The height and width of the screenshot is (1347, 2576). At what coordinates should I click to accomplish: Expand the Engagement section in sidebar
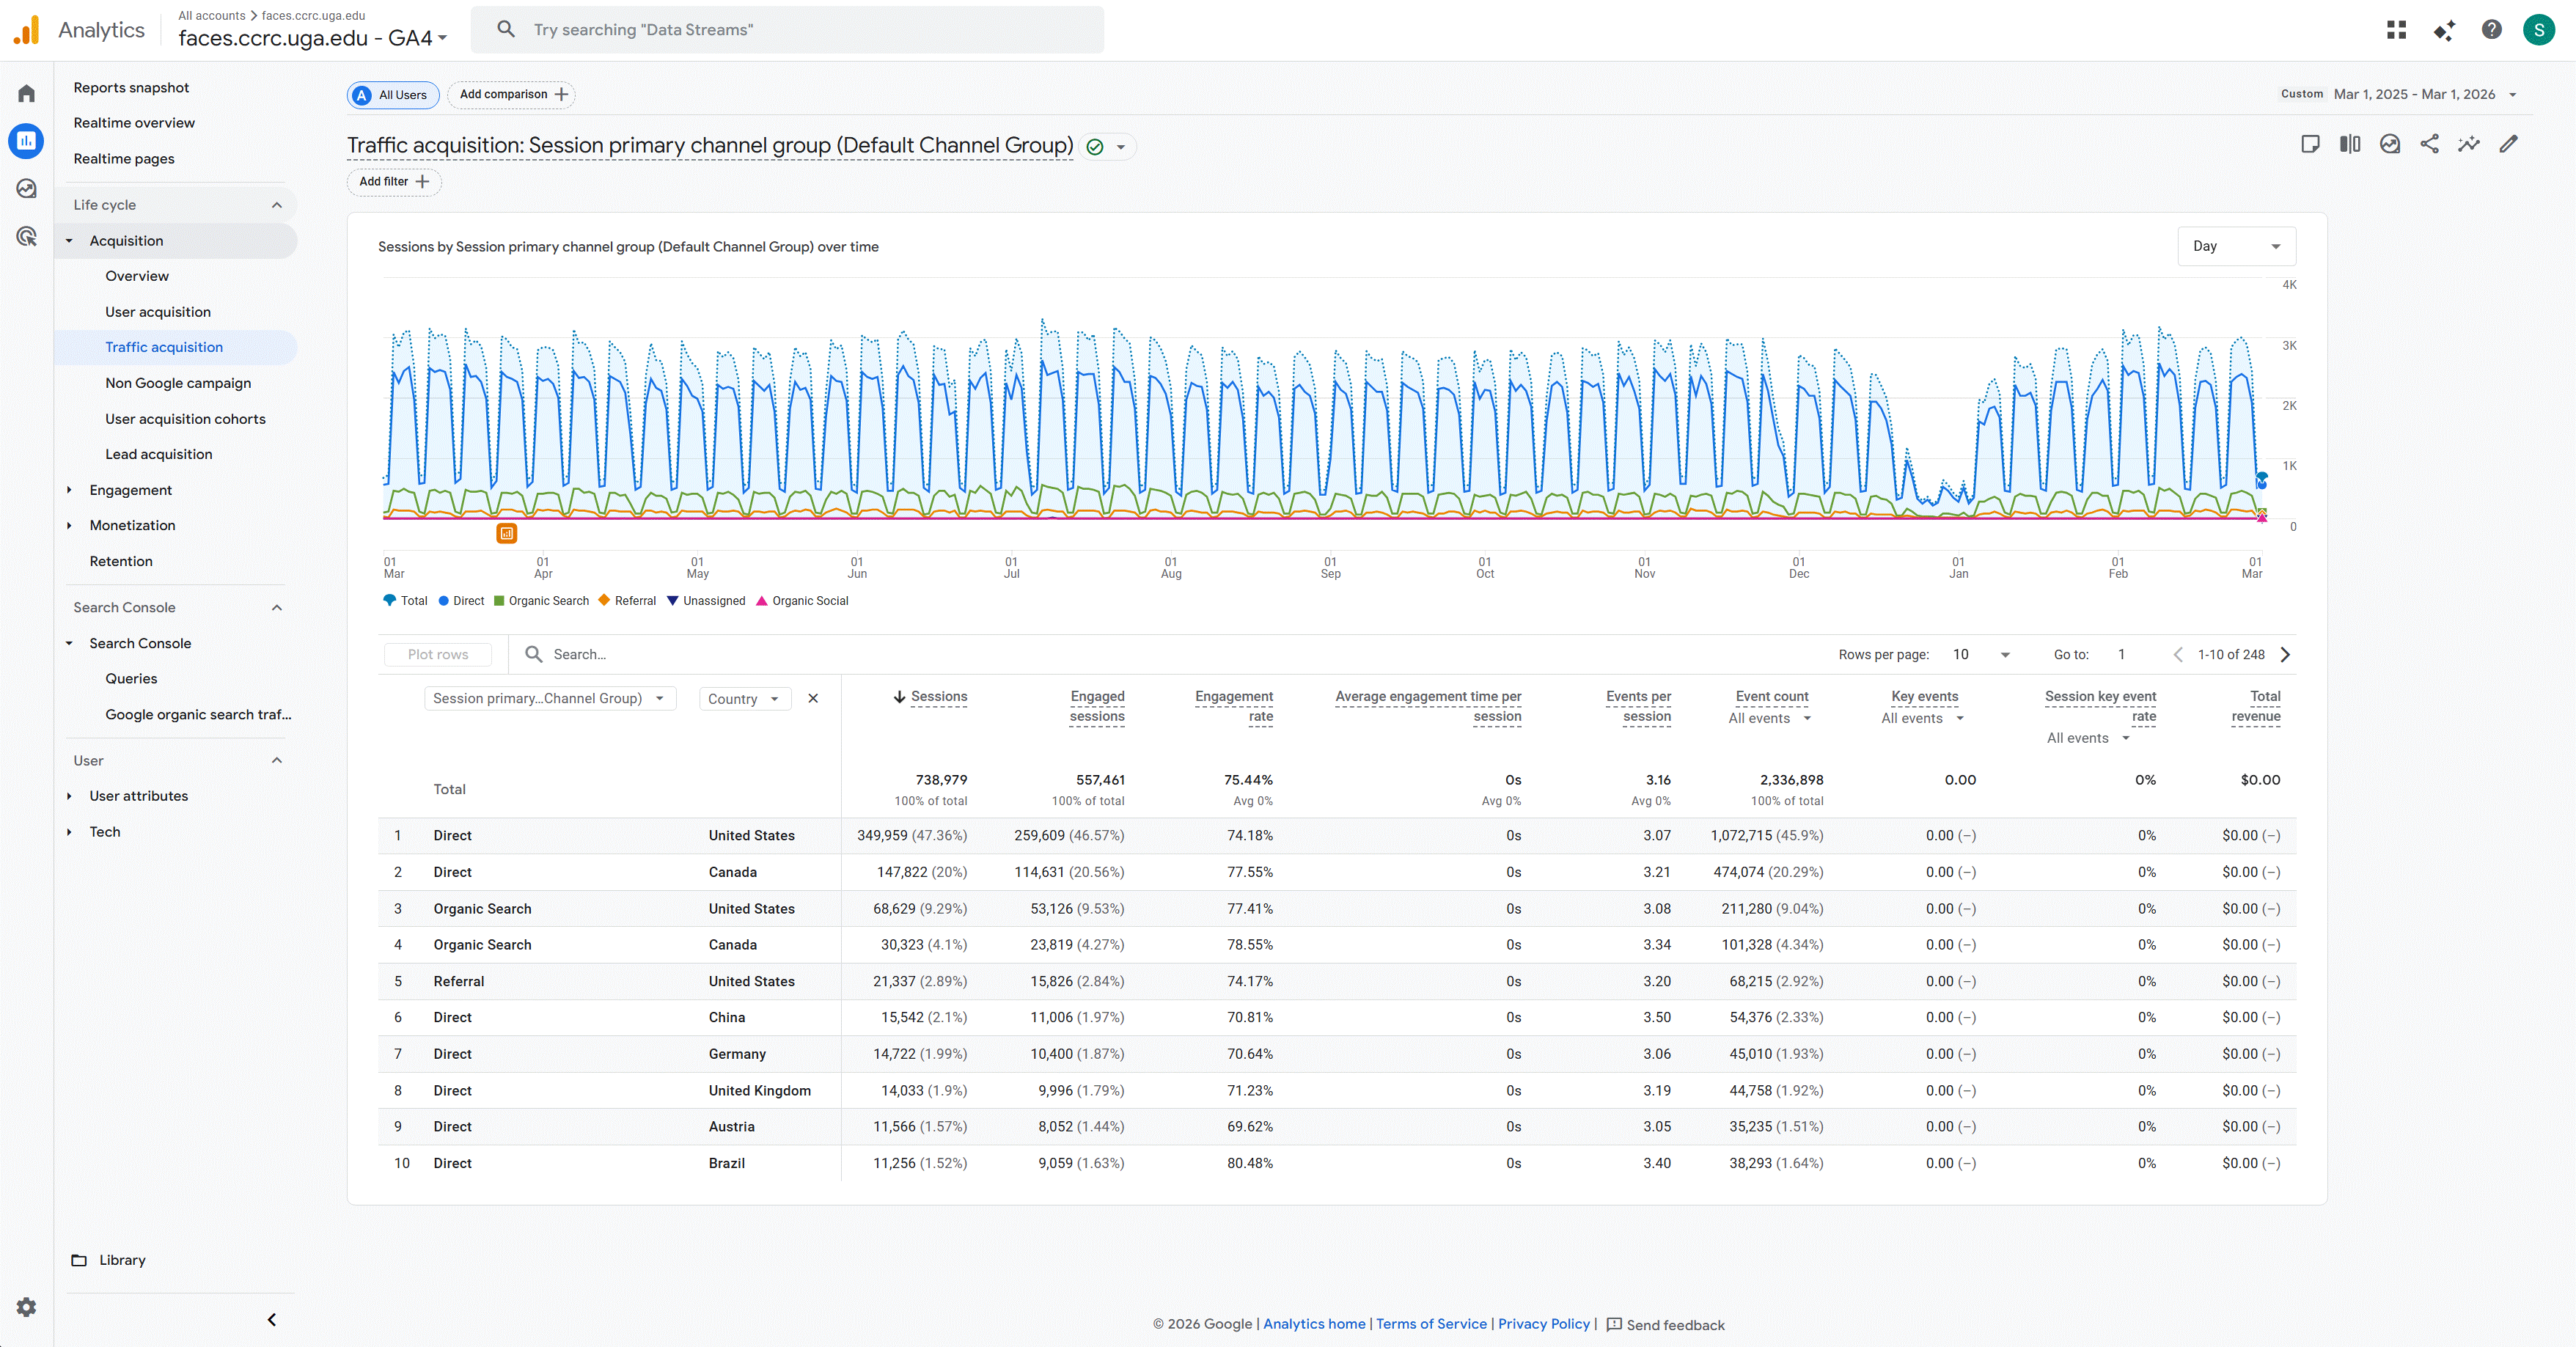click(130, 490)
